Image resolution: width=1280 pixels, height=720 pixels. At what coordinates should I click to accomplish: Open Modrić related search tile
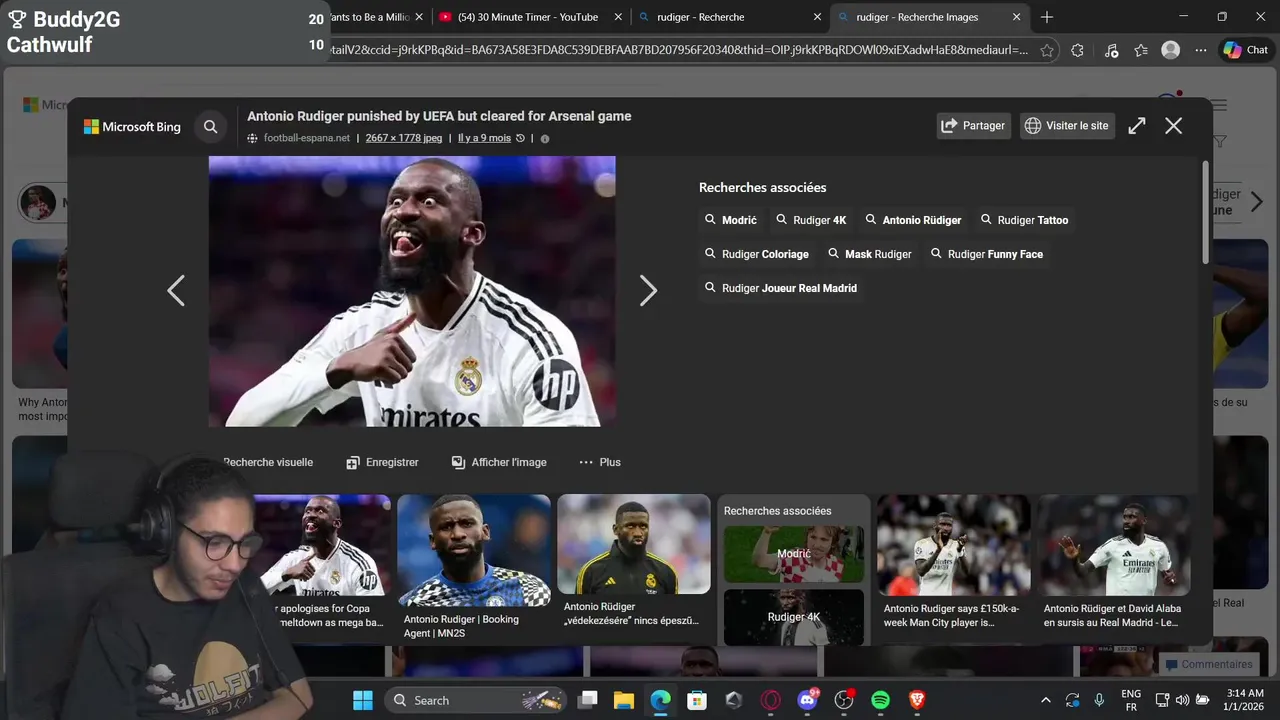pyautogui.click(x=794, y=554)
